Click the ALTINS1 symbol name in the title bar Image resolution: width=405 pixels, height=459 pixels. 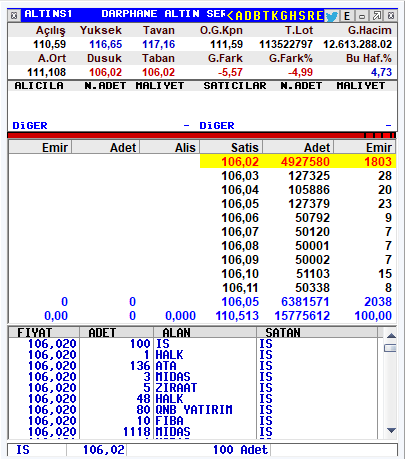[x=48, y=14]
